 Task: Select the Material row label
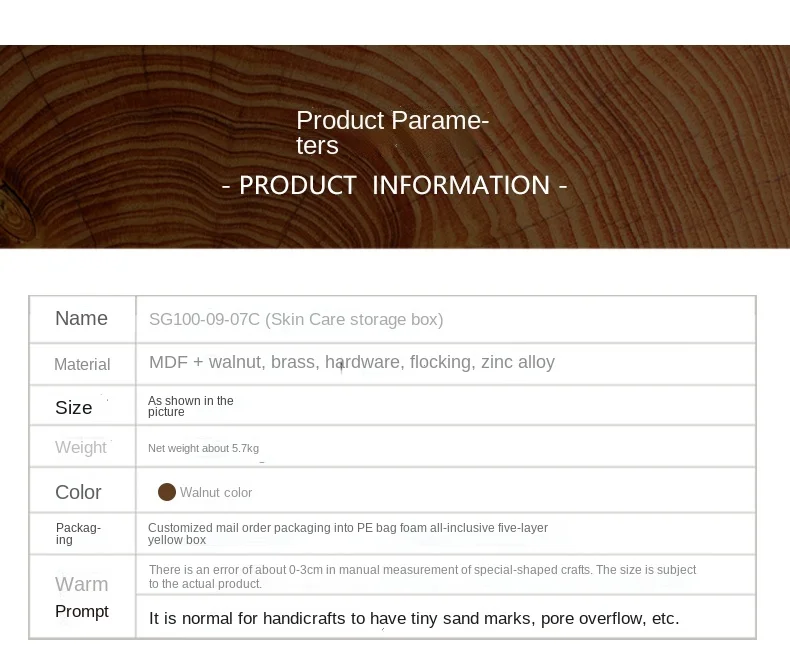click(x=82, y=364)
